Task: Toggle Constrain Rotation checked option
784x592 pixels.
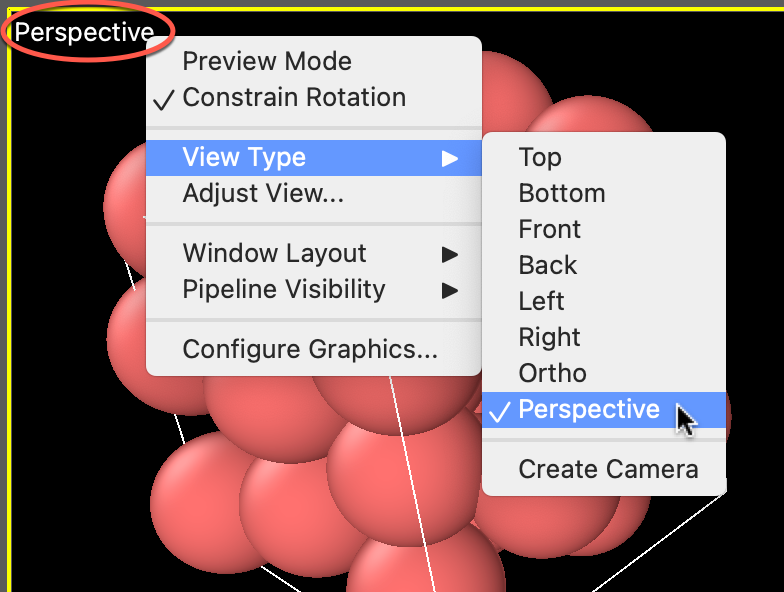Action: point(294,97)
